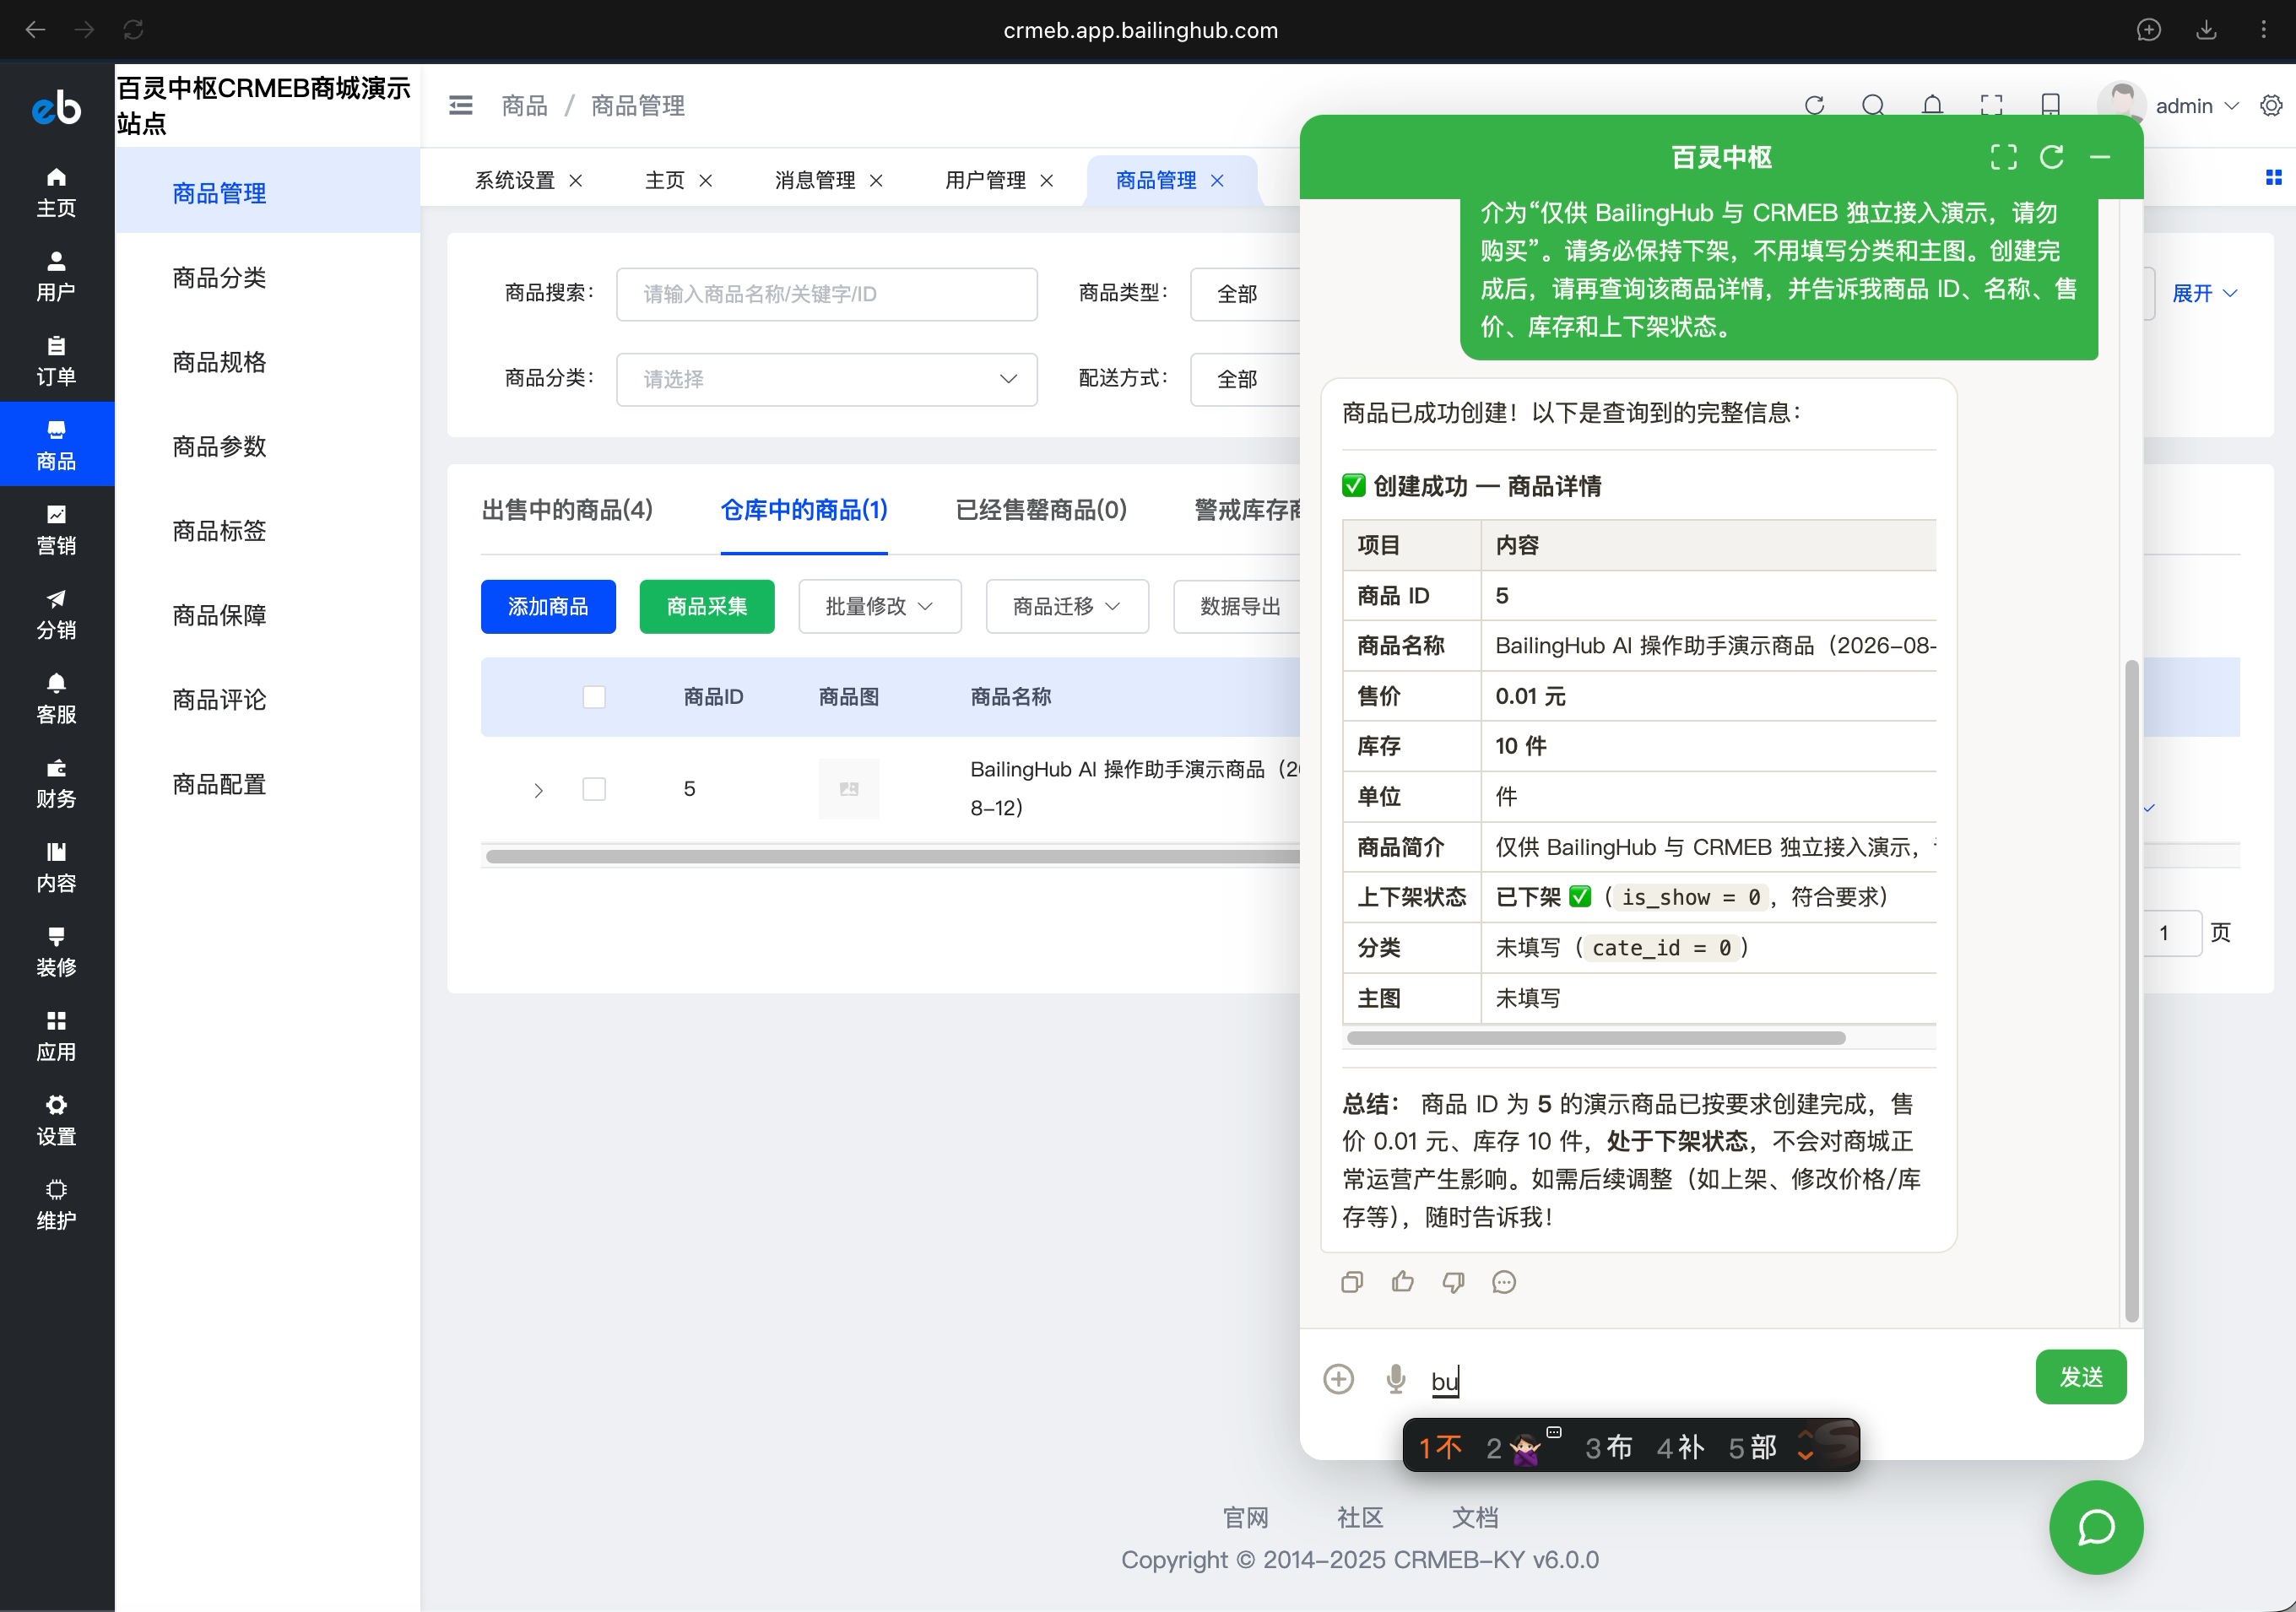Close the 主页 page tab
This screenshot has height=1612, width=2296.
[705, 180]
